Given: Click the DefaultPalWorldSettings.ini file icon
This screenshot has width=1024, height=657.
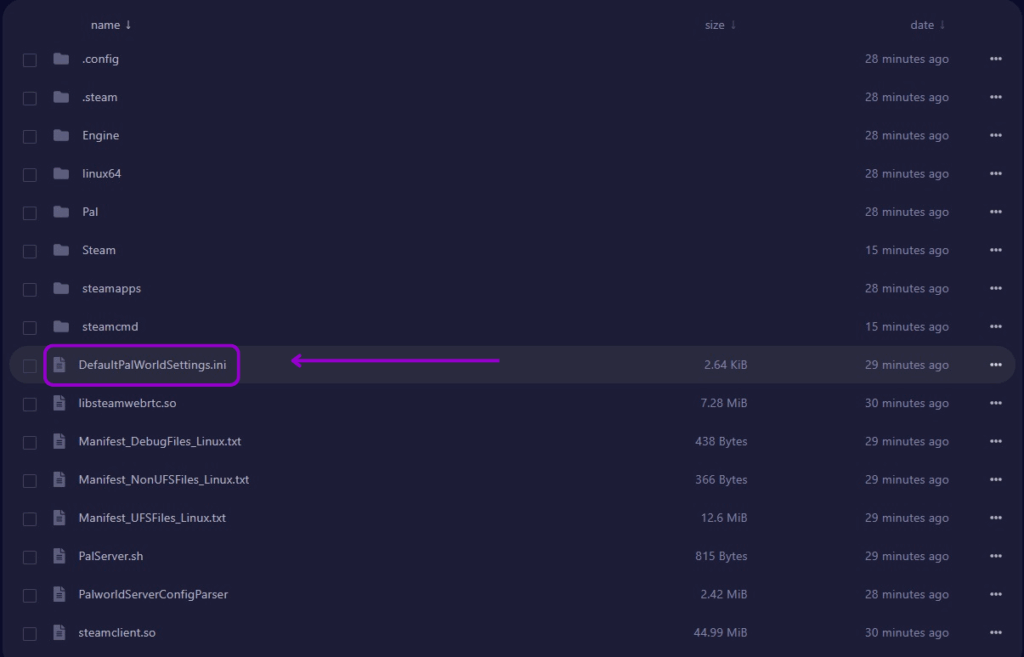Looking at the screenshot, I should (x=59, y=365).
